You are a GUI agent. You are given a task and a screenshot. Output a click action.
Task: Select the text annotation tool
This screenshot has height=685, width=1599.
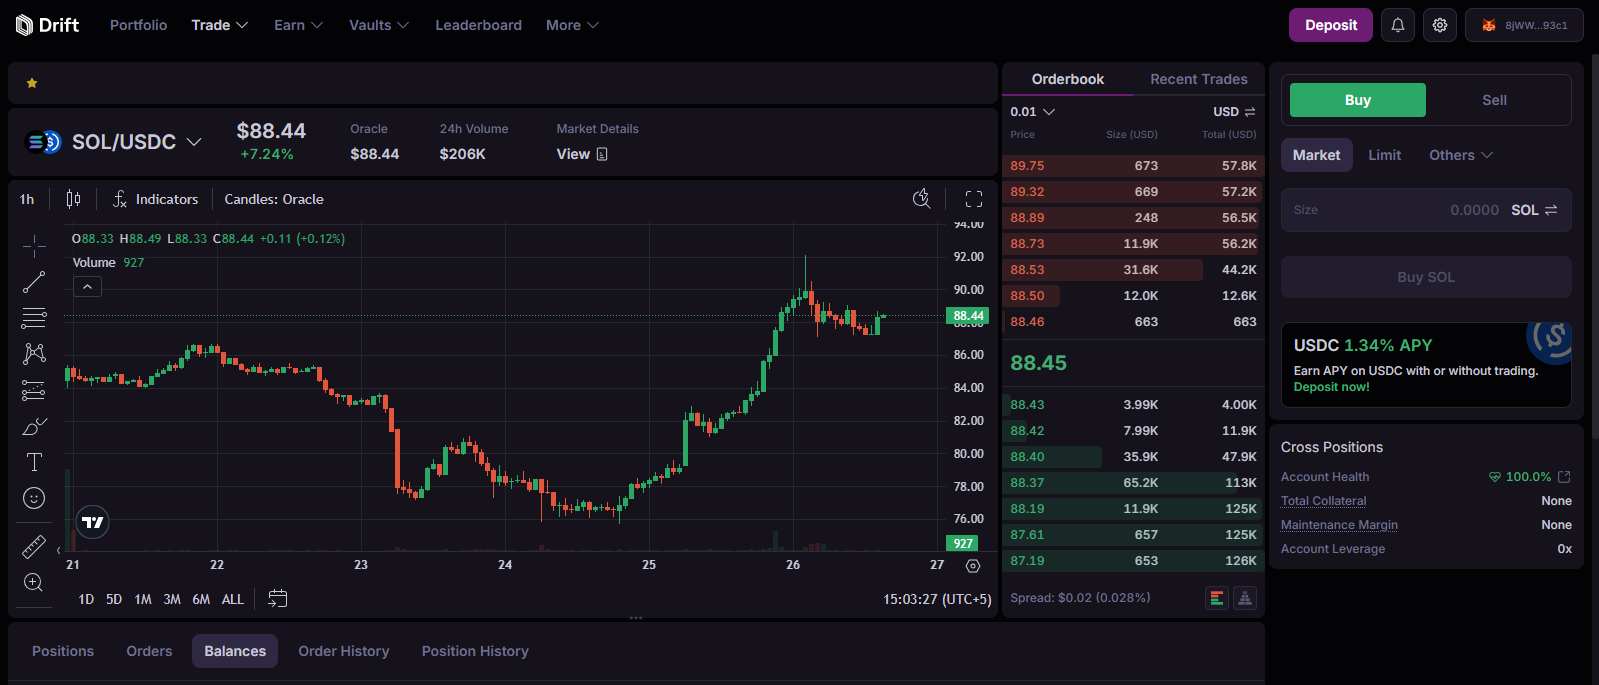pyautogui.click(x=34, y=462)
